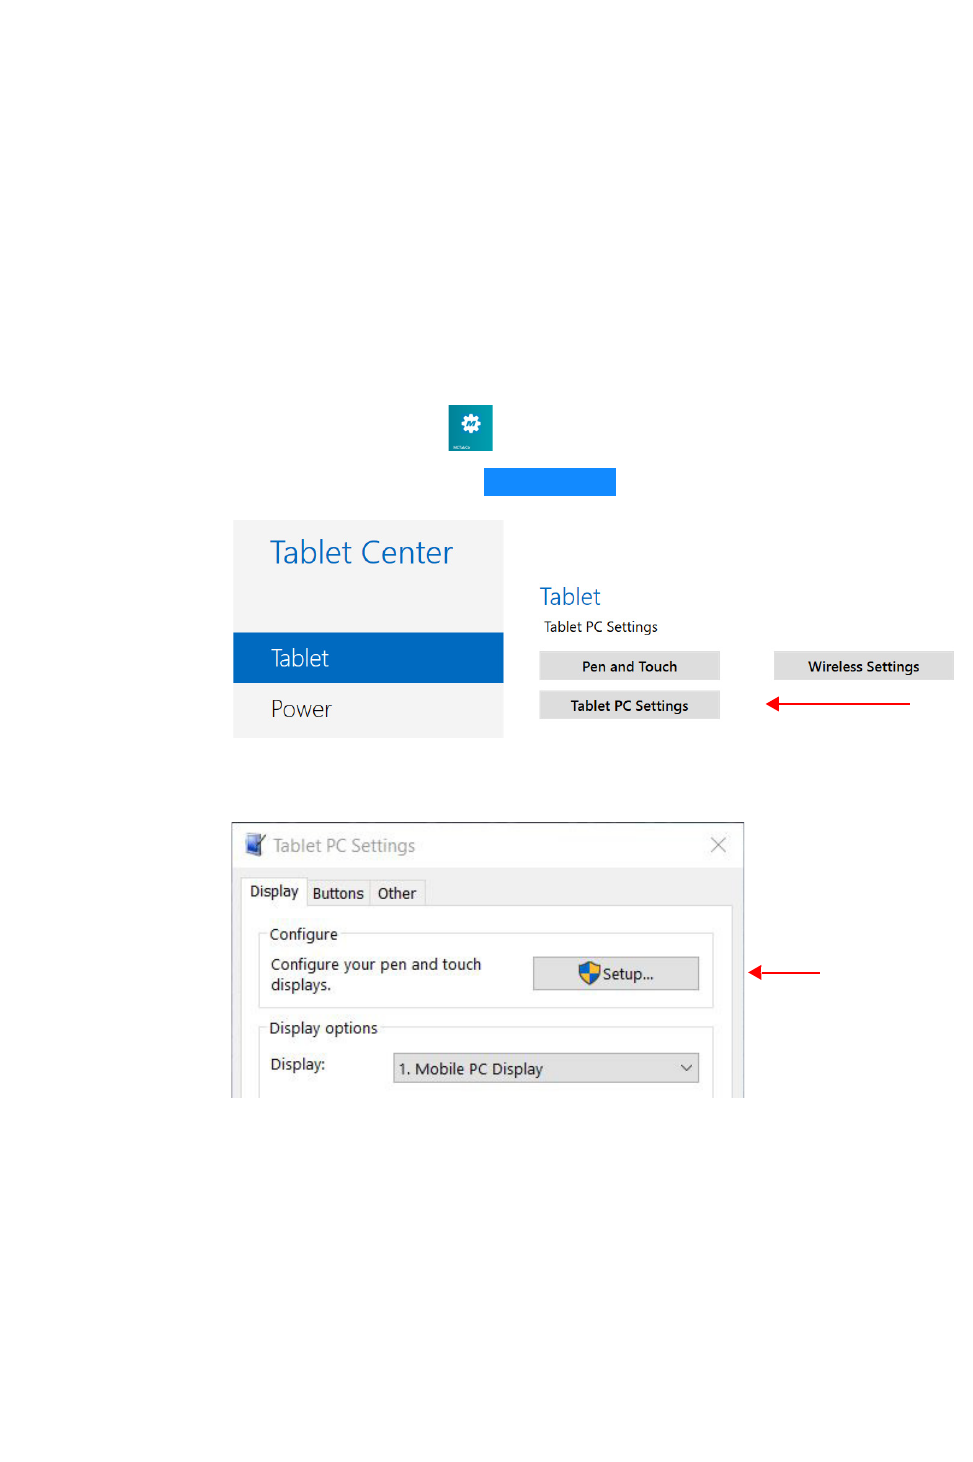Open Pen and Touch settings
The width and height of the screenshot is (973, 1462).
coord(629,666)
